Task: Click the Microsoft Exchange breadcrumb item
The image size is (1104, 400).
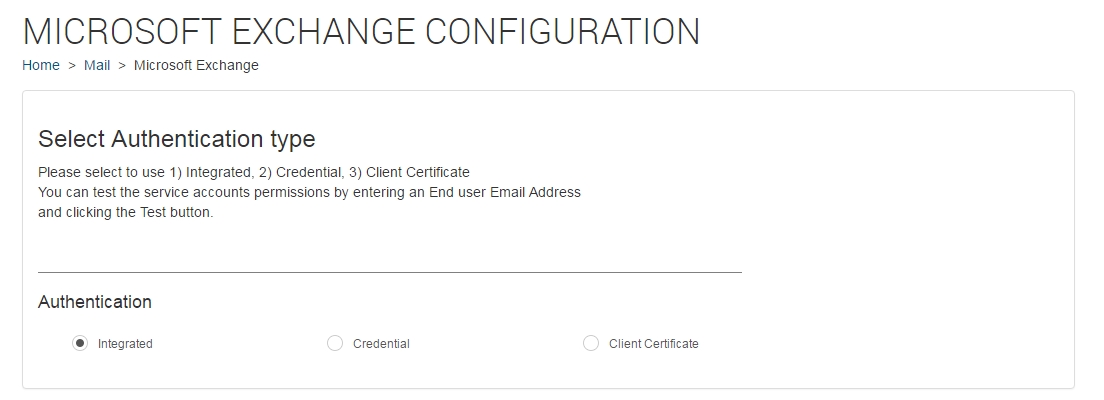Action: (196, 66)
